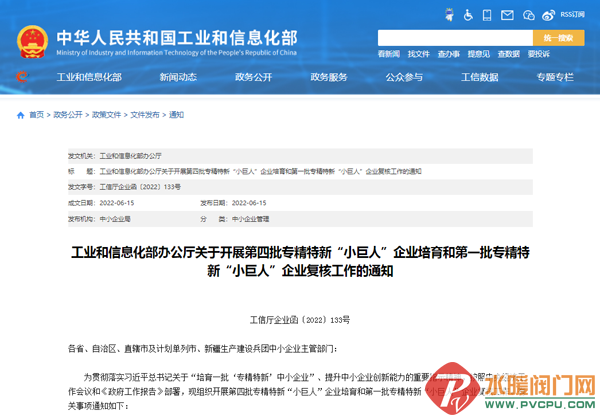Open 政务公开 navigation menu
The height and width of the screenshot is (419, 600).
[253, 77]
